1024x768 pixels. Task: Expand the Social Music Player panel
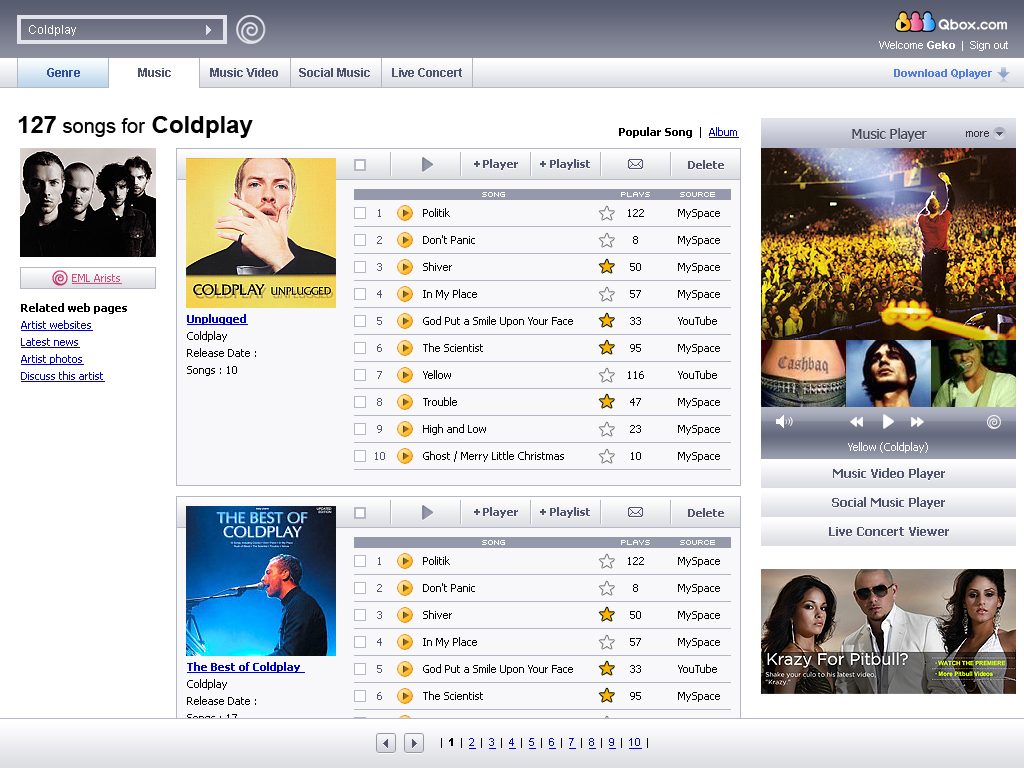point(888,502)
